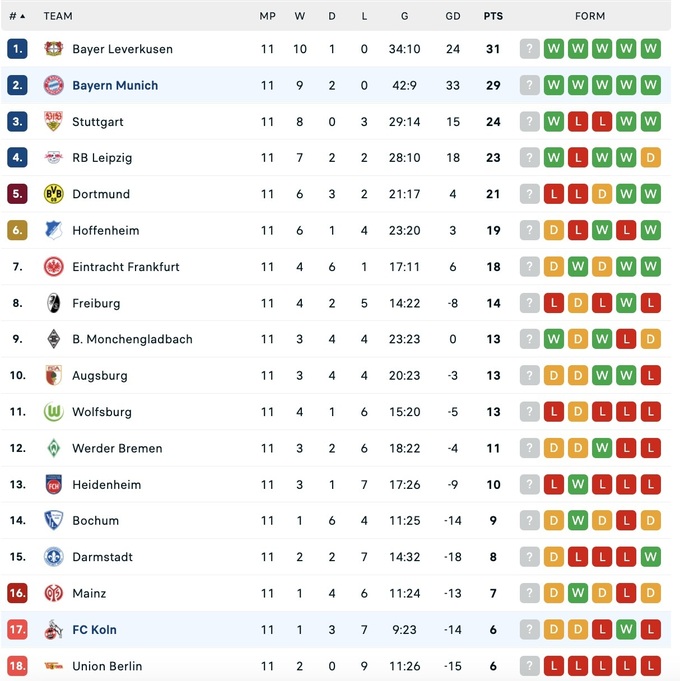The width and height of the screenshot is (680, 681).
Task: Click the Stuttgart team crest
Action: [53, 122]
